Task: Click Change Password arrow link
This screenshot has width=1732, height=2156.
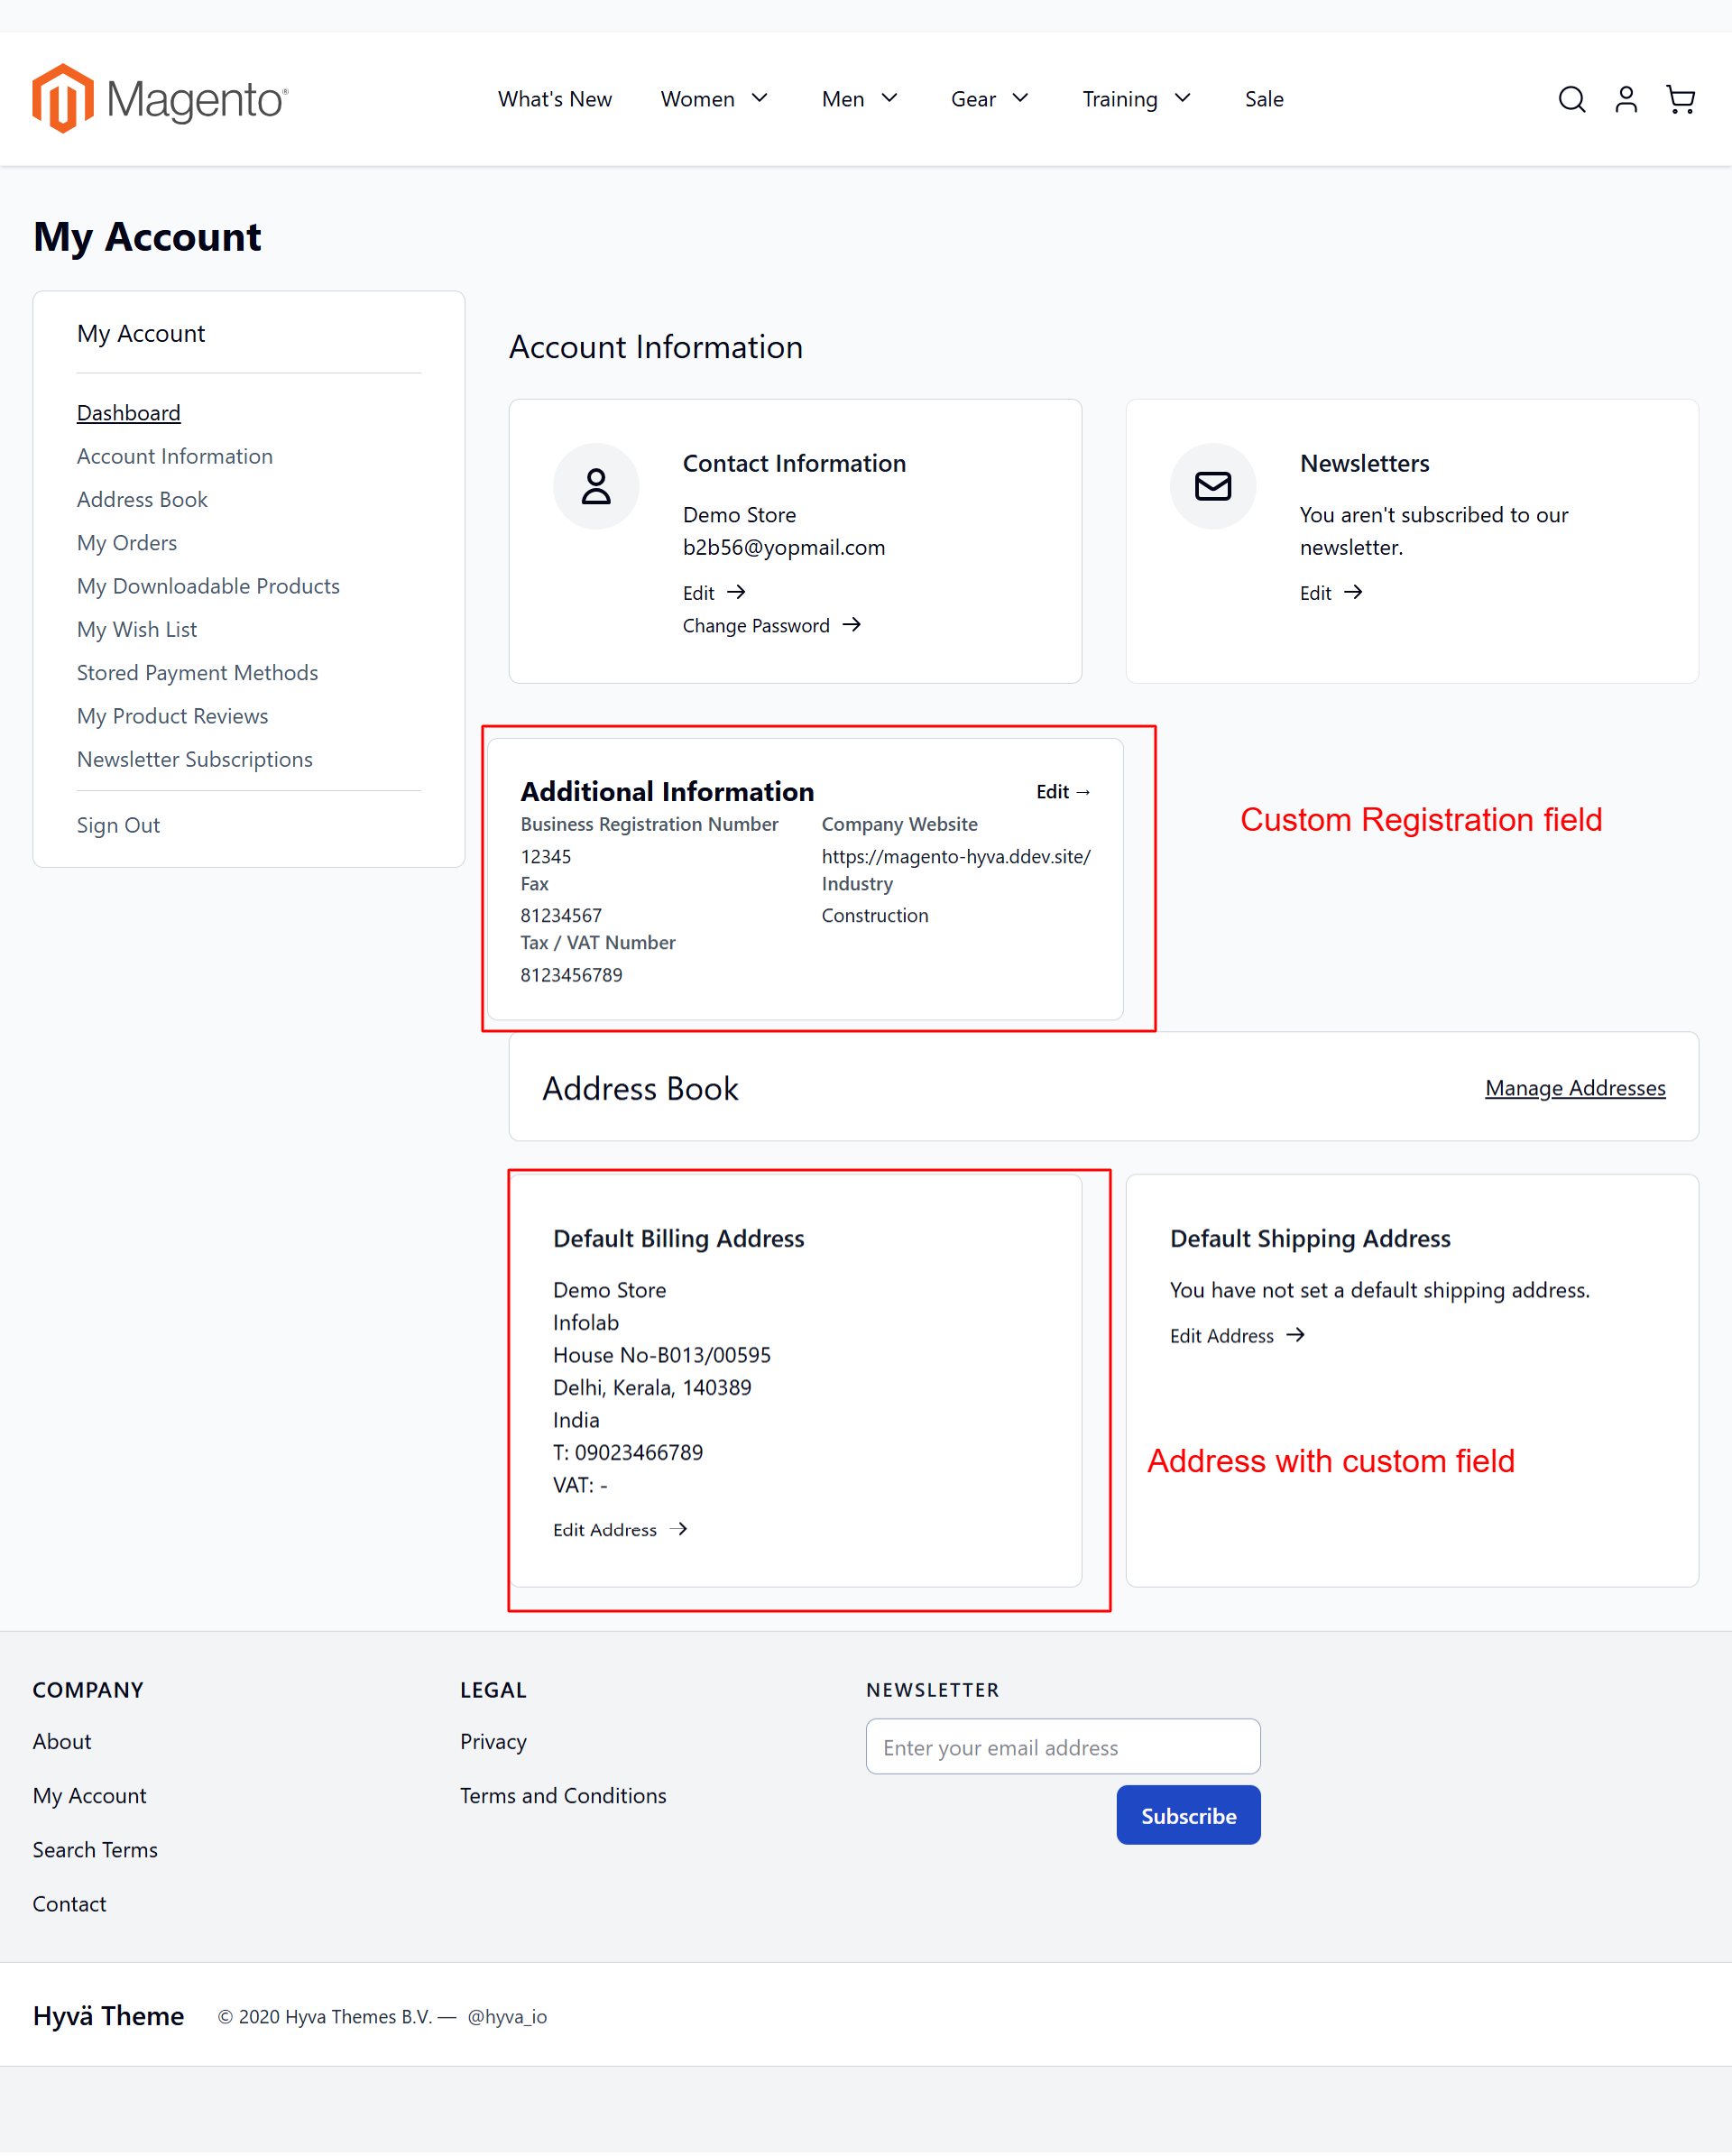Action: [771, 625]
